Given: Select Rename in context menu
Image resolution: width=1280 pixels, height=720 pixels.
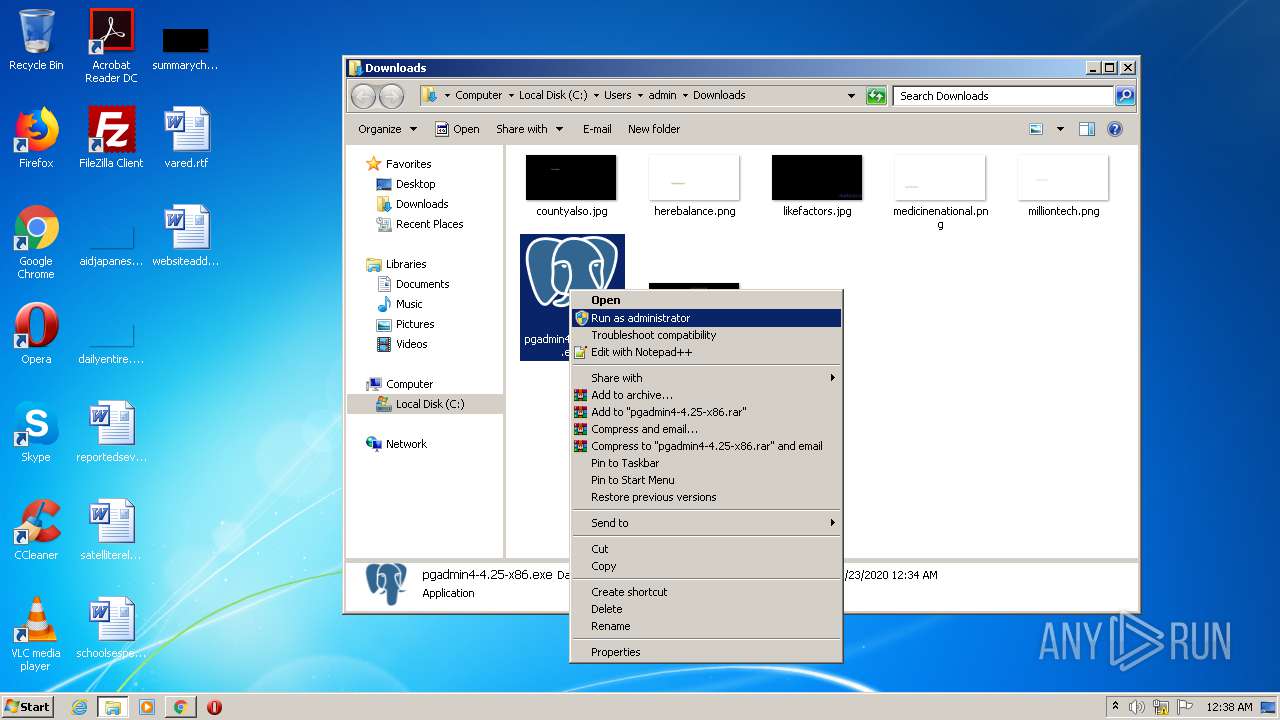Looking at the screenshot, I should (x=706, y=626).
